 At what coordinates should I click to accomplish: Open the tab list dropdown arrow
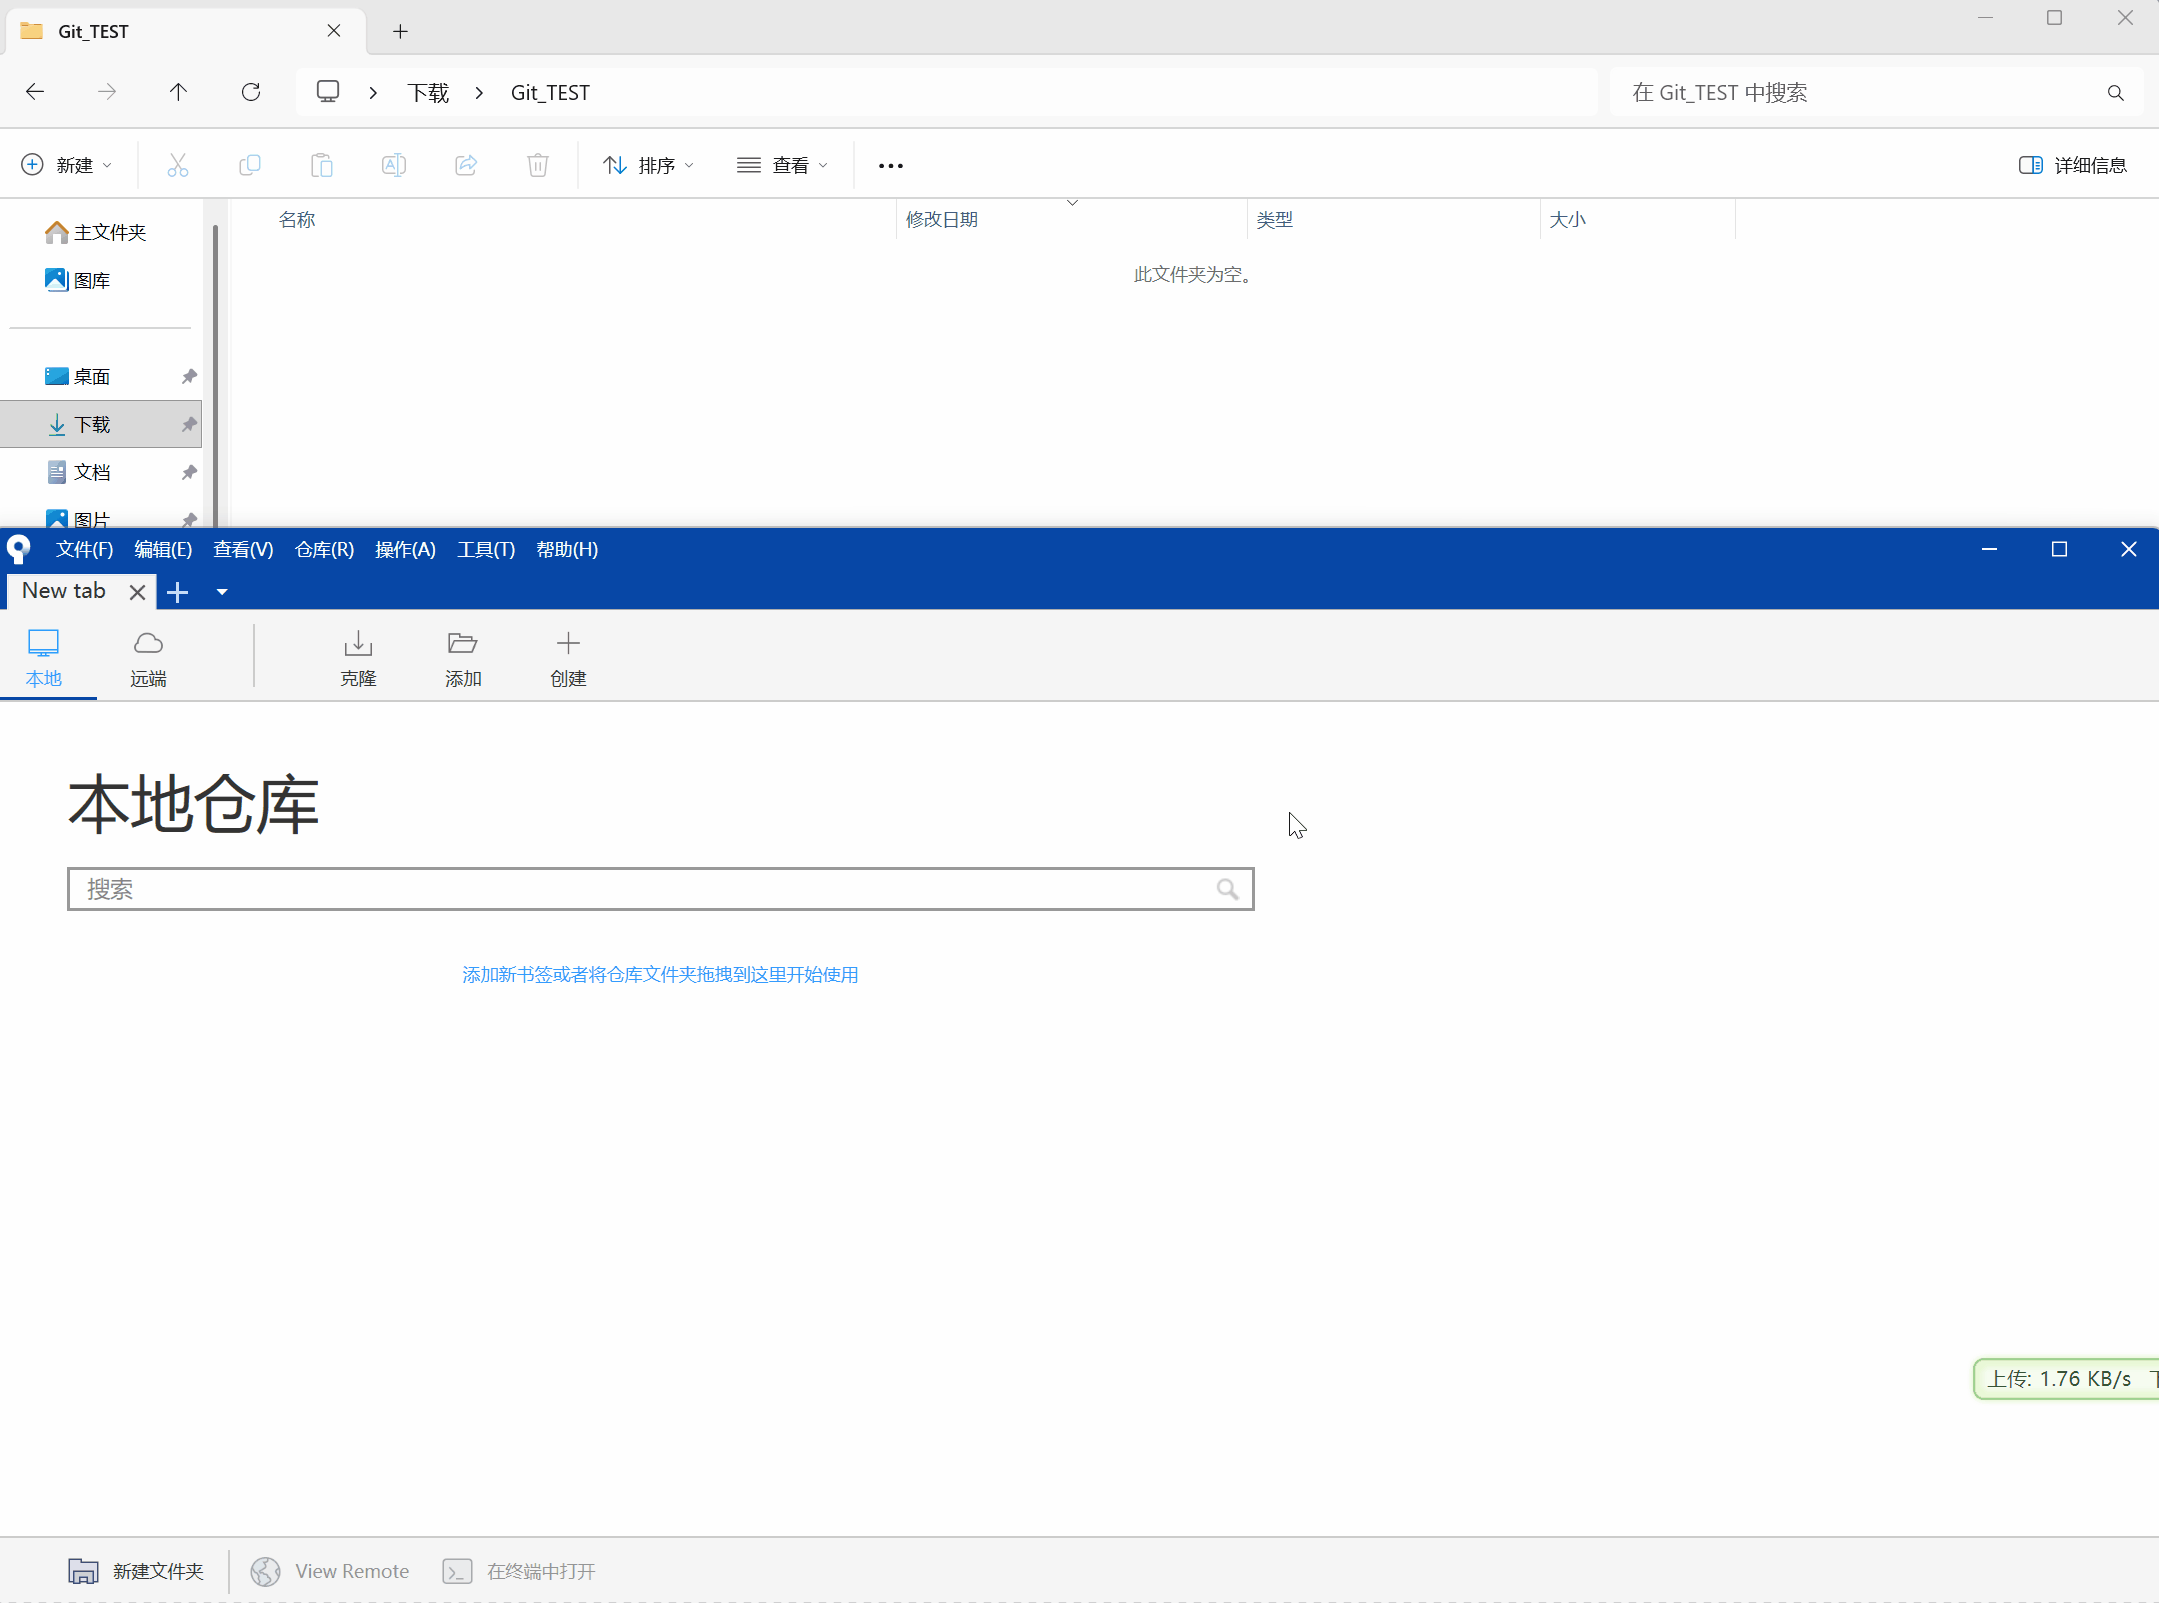(x=222, y=592)
